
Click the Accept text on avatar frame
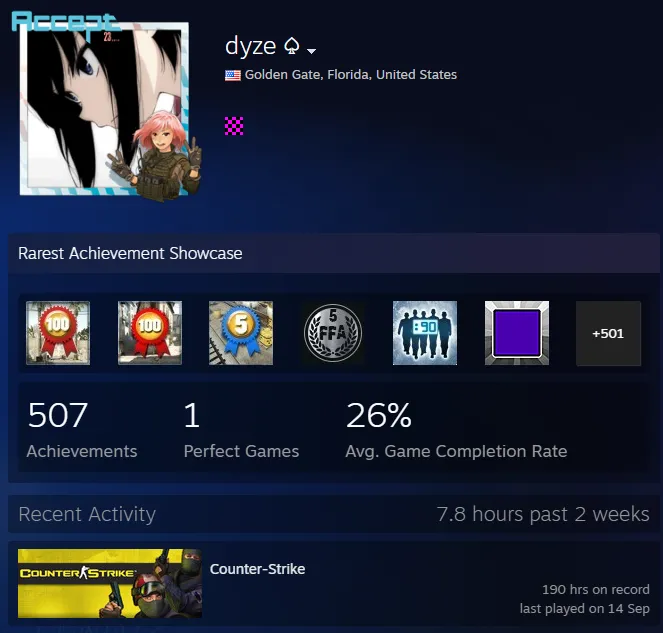coord(64,22)
